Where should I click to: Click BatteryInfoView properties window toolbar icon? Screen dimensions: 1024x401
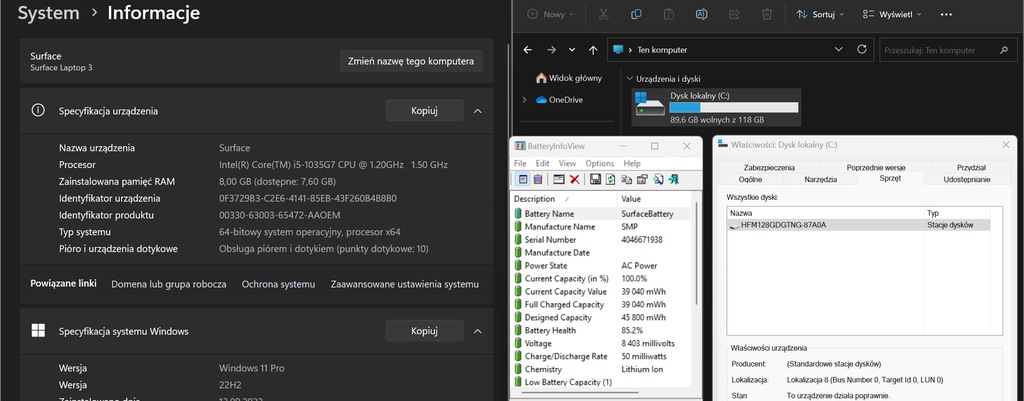pyautogui.click(x=559, y=179)
